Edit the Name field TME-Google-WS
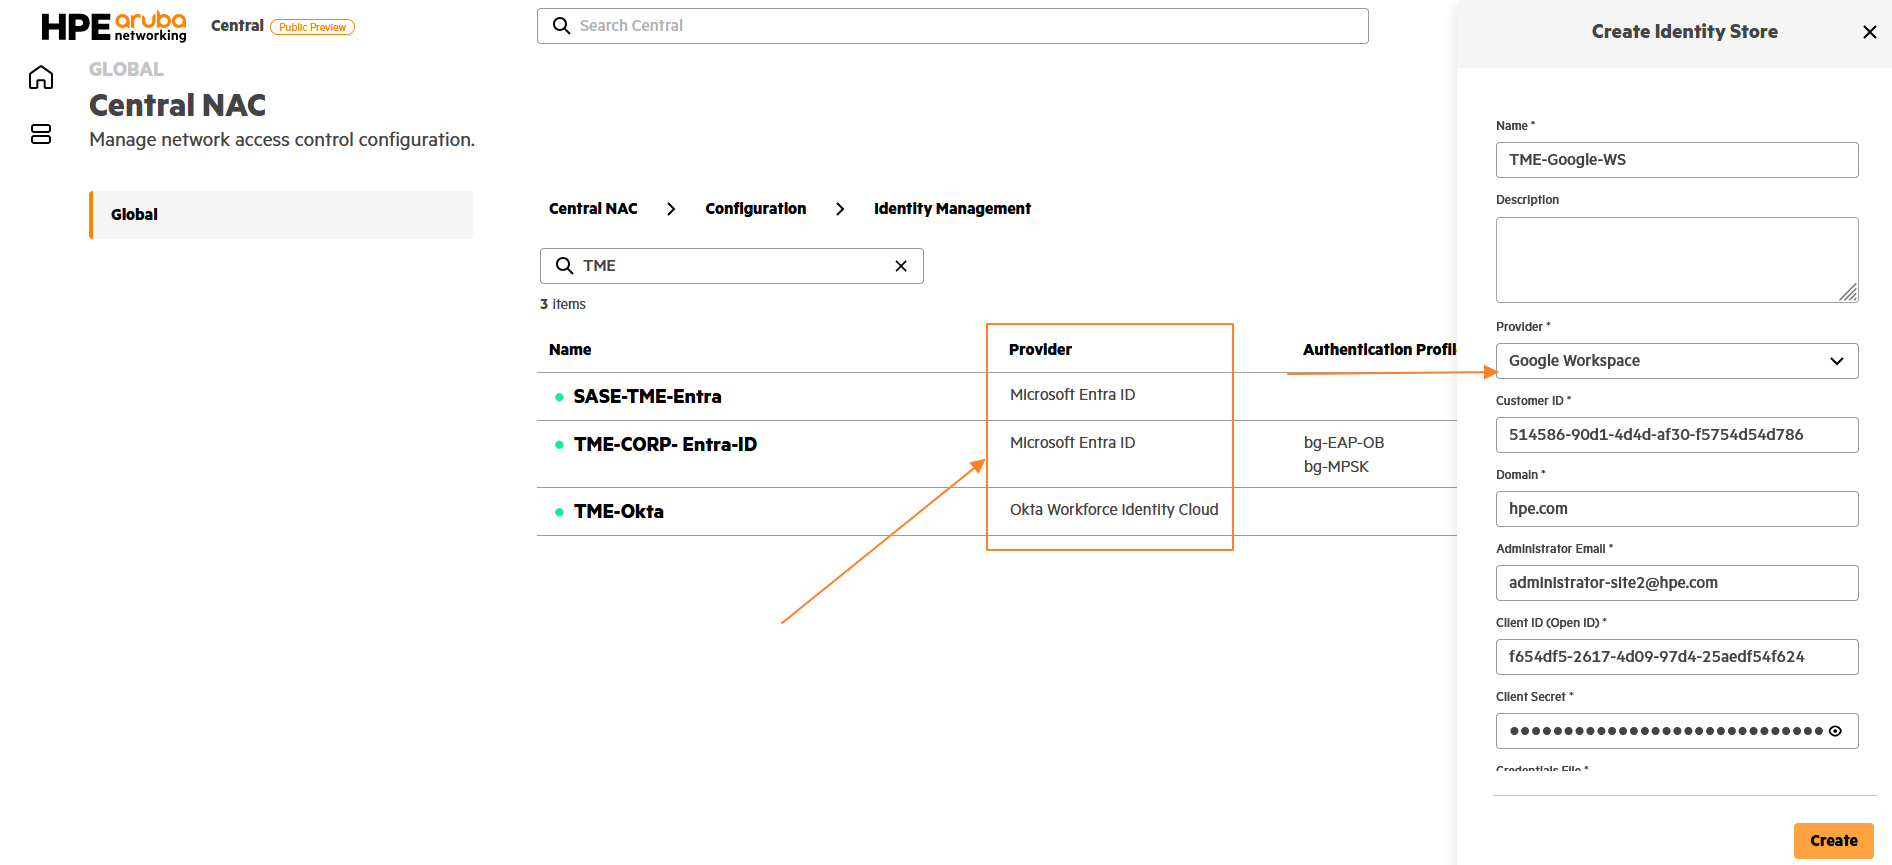 click(1677, 160)
